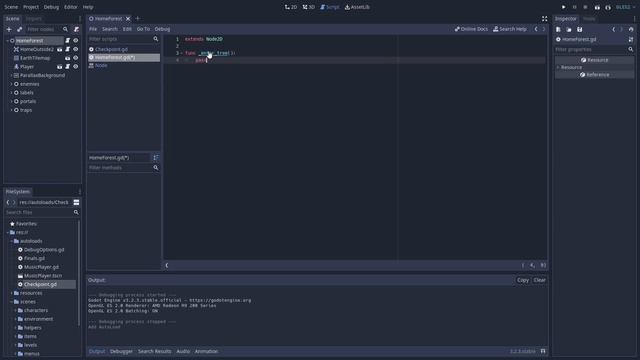Open Inspector object history list
This screenshot has height=360, width=640.
pos(631,29)
